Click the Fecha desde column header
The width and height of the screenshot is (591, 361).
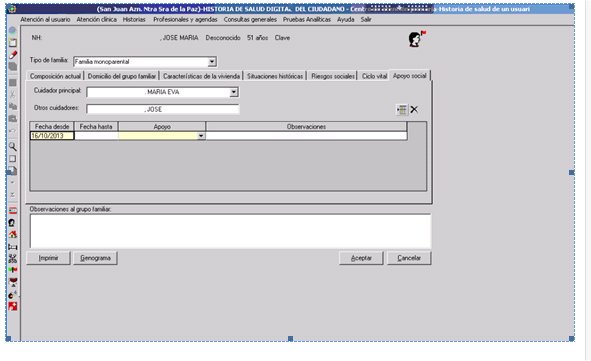(52, 127)
